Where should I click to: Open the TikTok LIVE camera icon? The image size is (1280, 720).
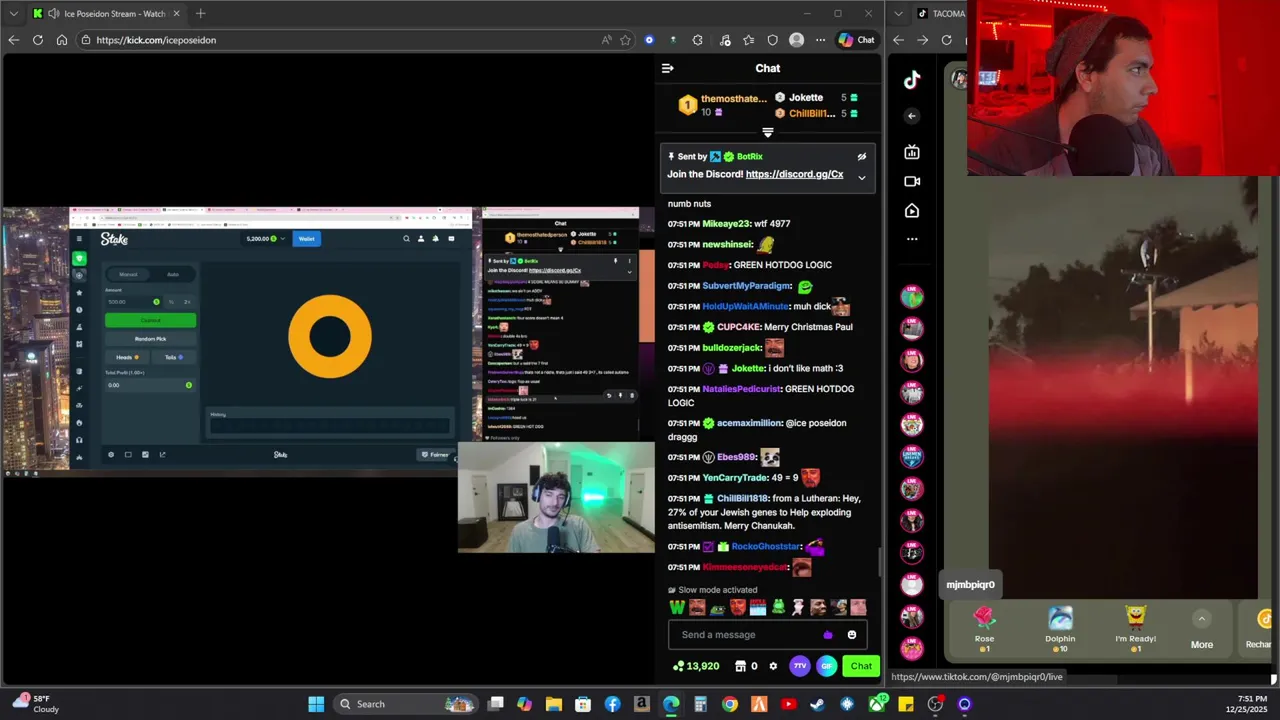[912, 181]
